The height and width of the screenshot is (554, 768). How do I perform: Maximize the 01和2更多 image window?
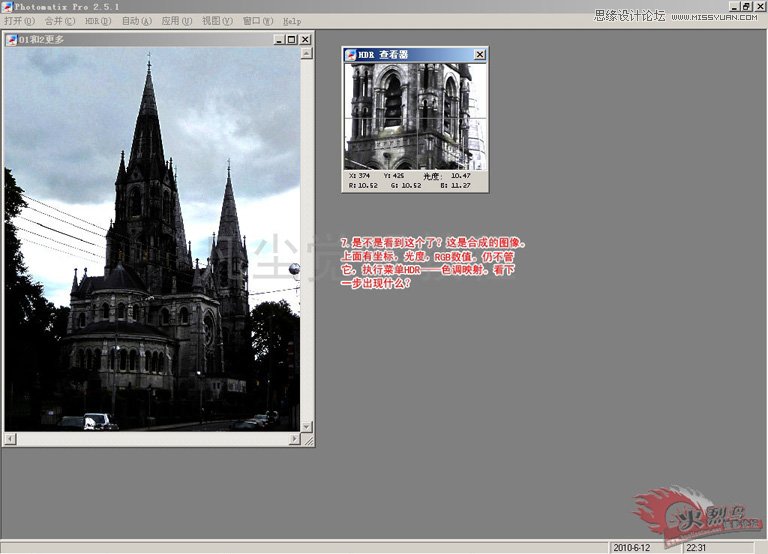291,40
